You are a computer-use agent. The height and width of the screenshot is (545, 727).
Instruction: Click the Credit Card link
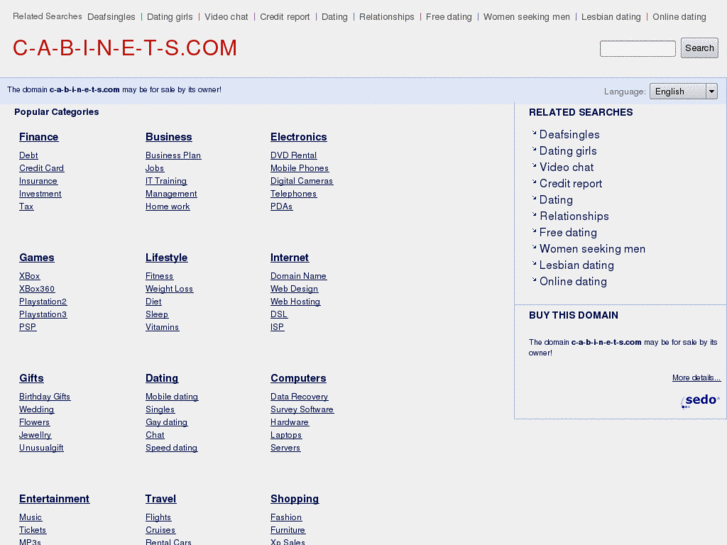click(42, 168)
